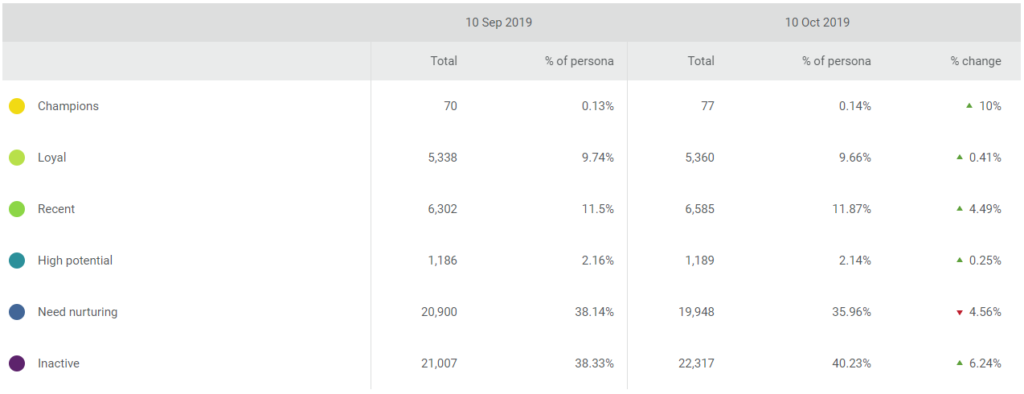Screen dimensions: 1024x394
Task: Open the Need nurturing persona row
Action: [x=511, y=312]
